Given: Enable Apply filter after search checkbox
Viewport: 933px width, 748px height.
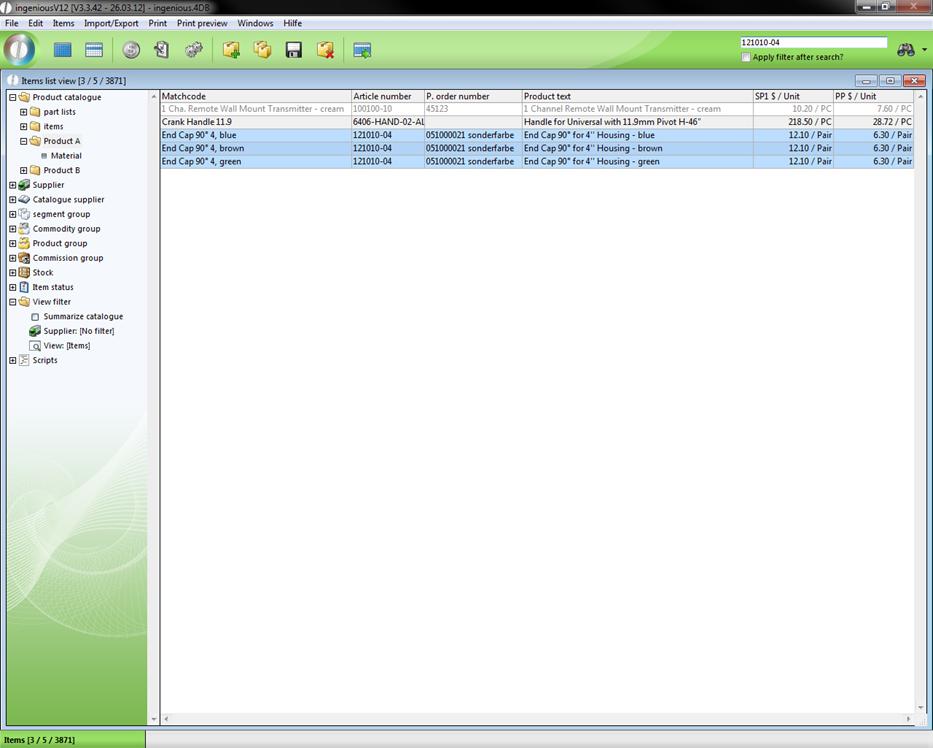Looking at the screenshot, I should 746,57.
